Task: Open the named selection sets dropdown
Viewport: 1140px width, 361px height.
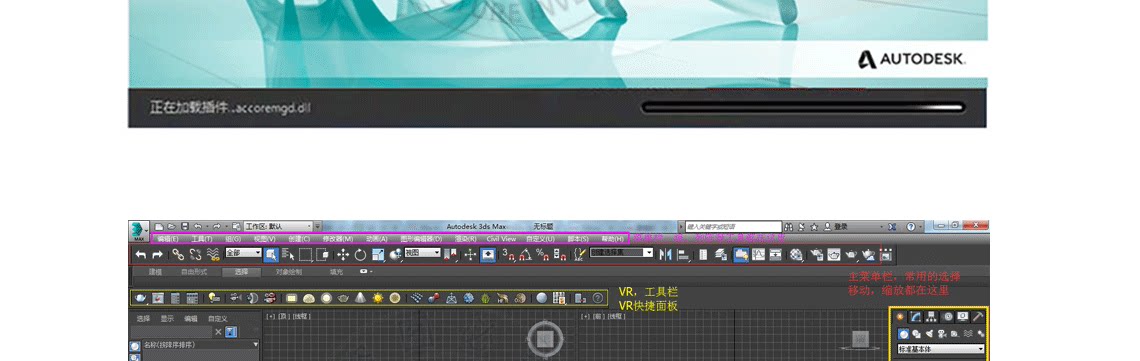Action: [621, 253]
